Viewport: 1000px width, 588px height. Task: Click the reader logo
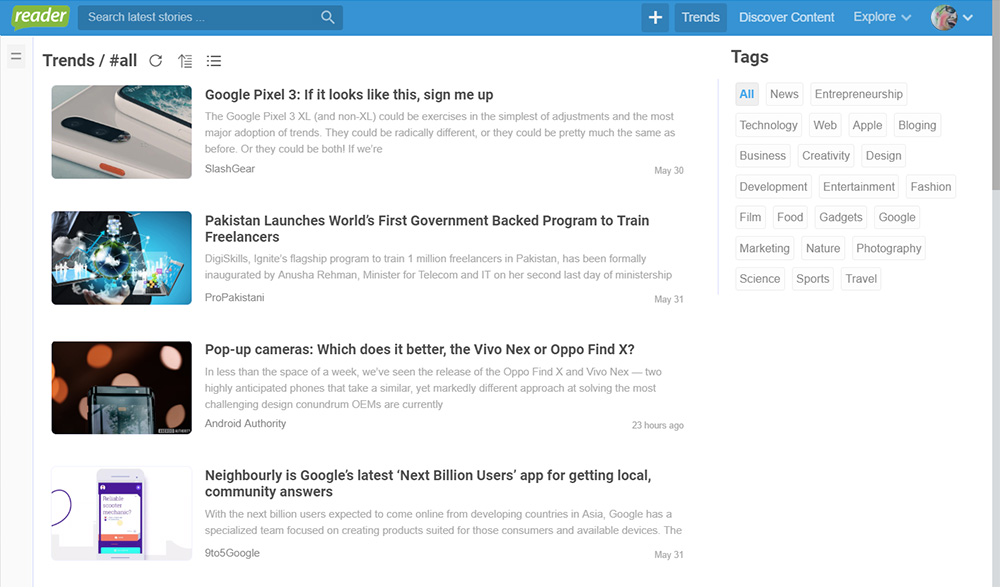(x=40, y=17)
